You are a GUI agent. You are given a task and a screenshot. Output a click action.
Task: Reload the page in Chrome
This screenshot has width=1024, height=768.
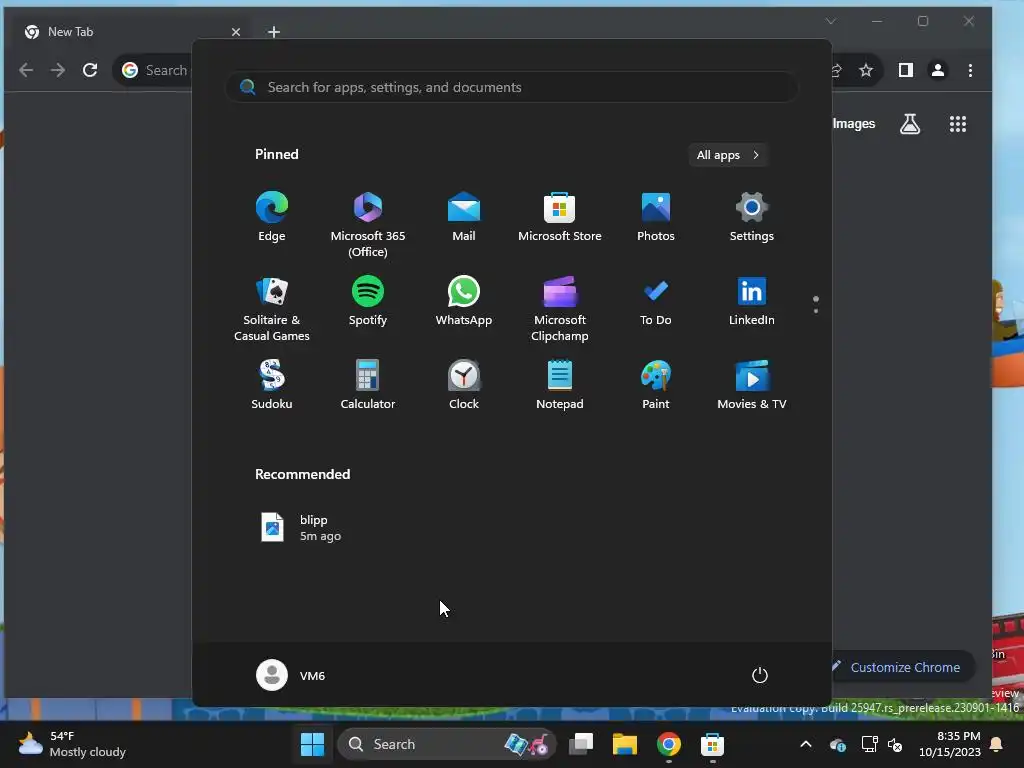pos(90,70)
